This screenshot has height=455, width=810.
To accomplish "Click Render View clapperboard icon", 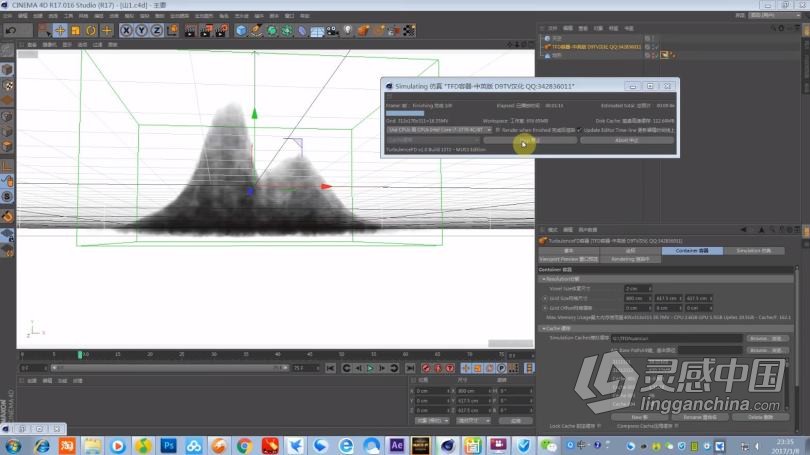I will pos(190,30).
